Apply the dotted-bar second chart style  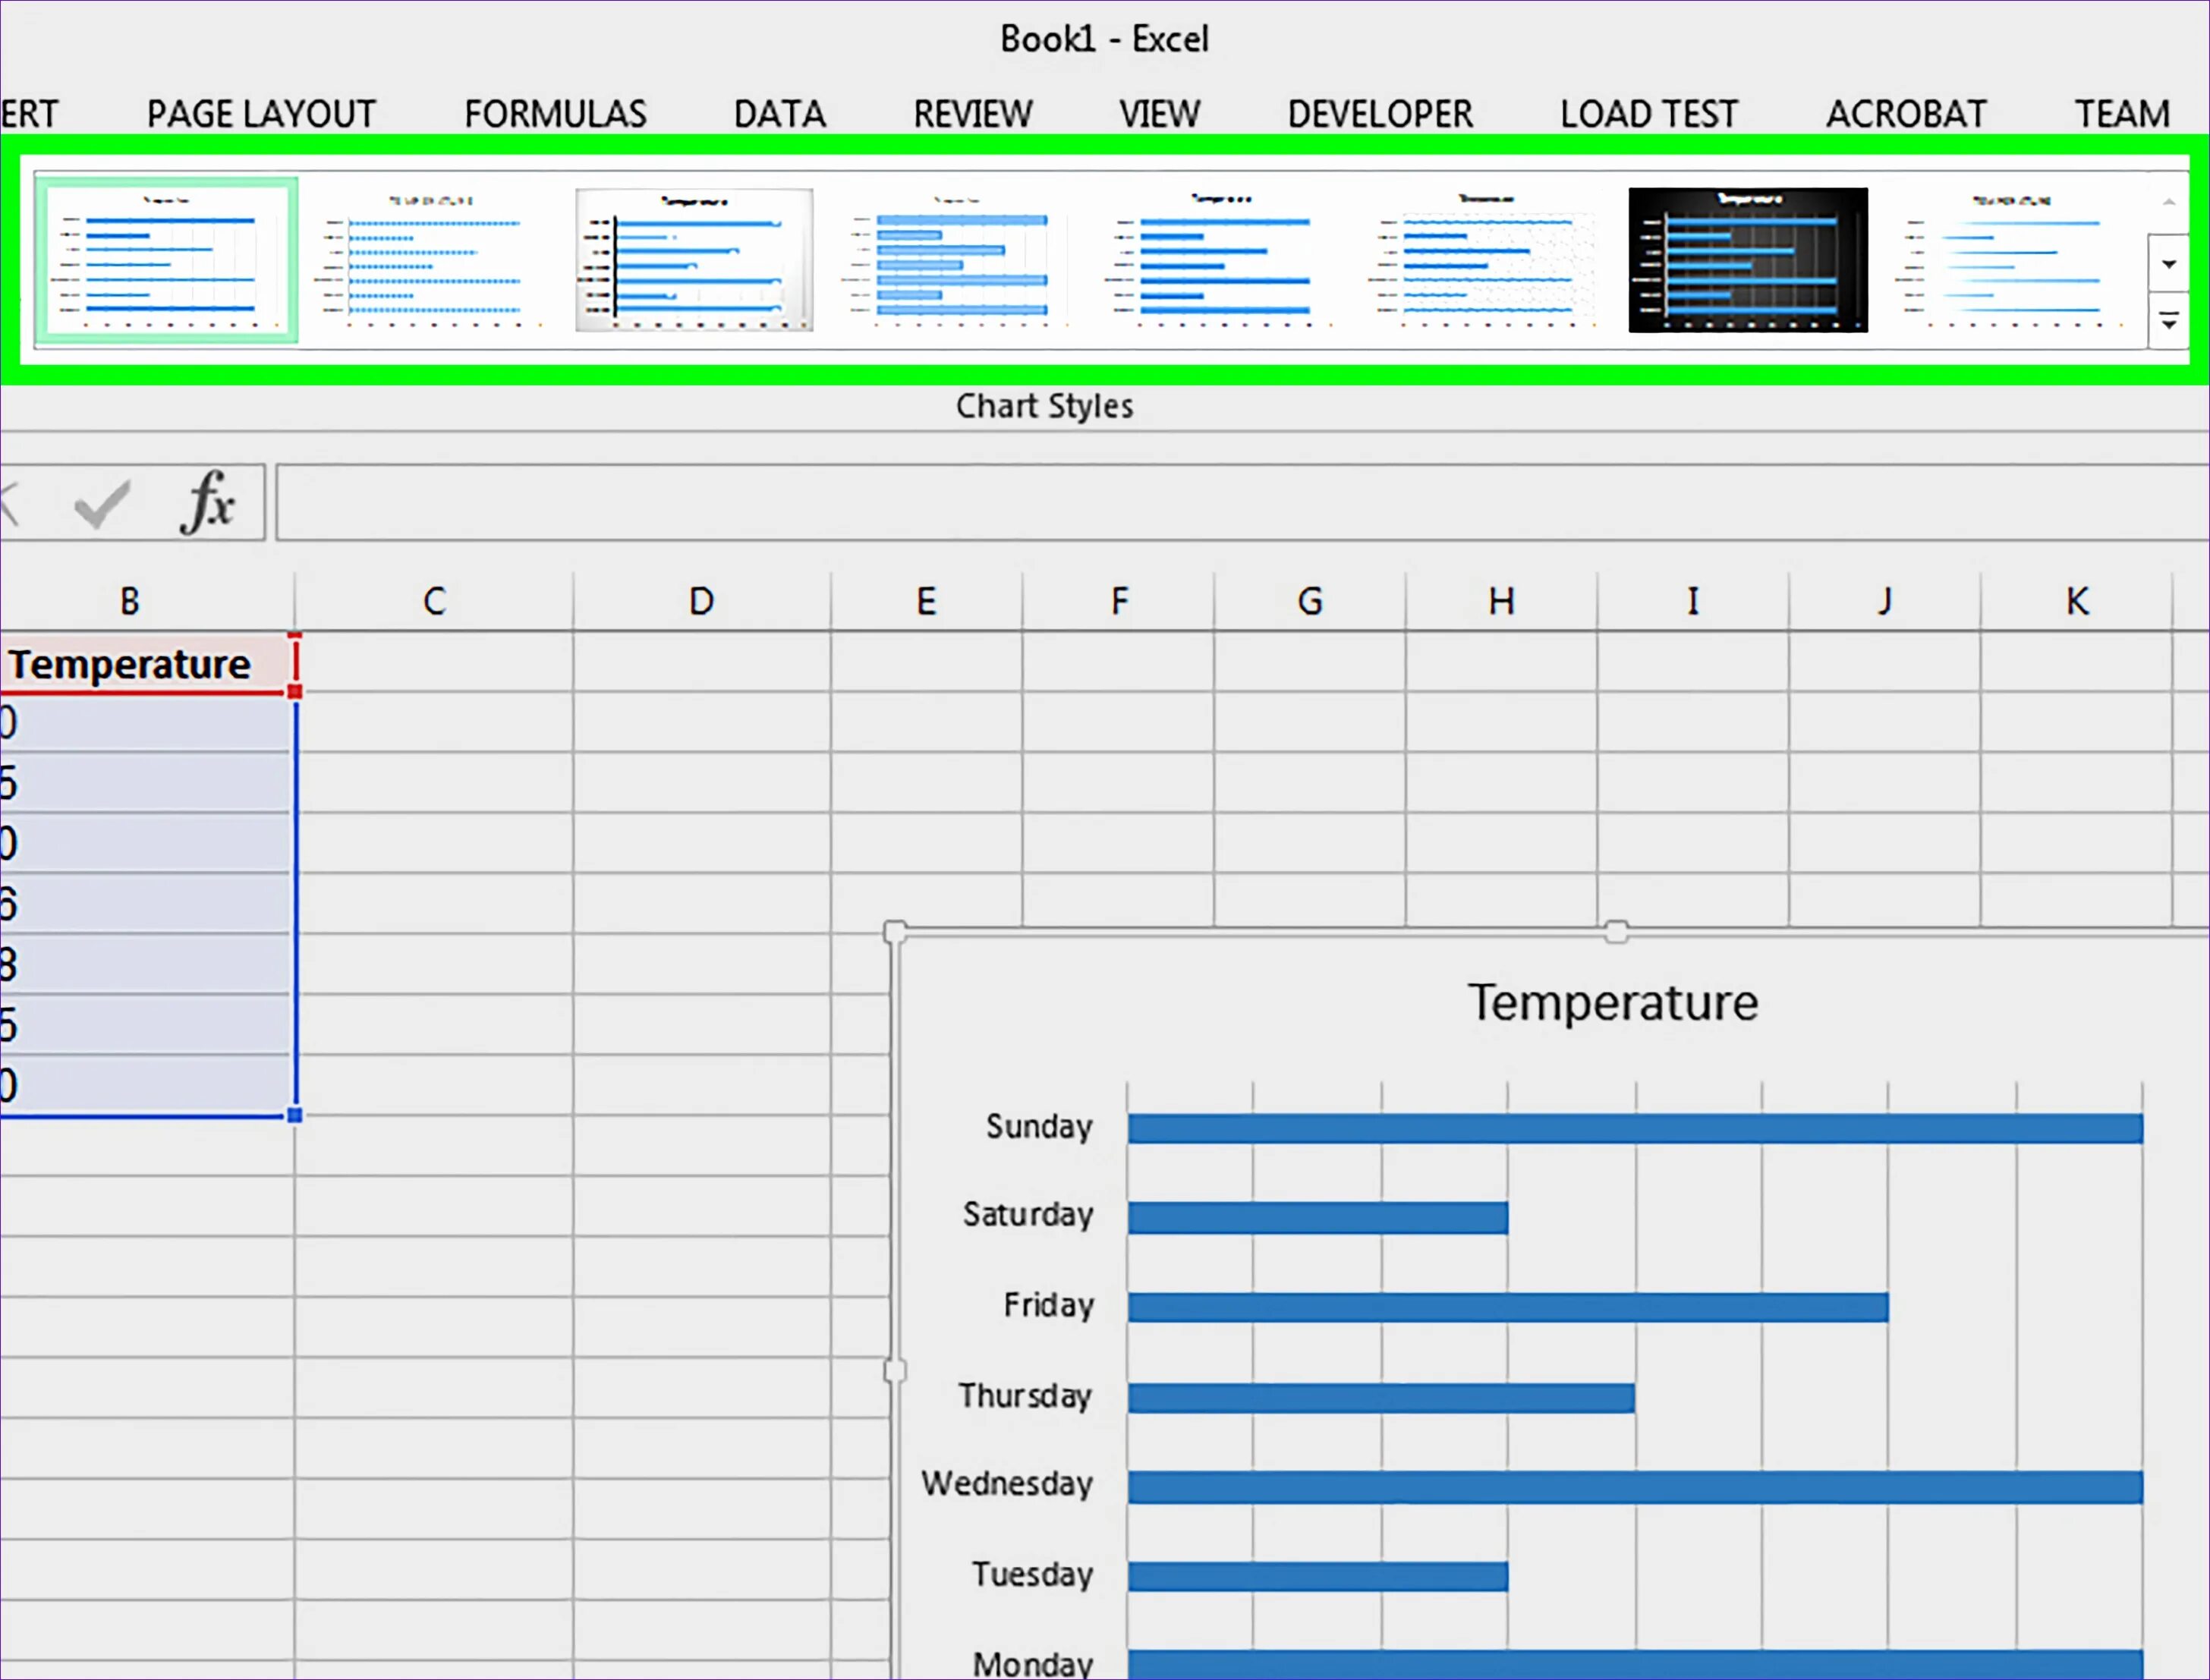[431, 260]
